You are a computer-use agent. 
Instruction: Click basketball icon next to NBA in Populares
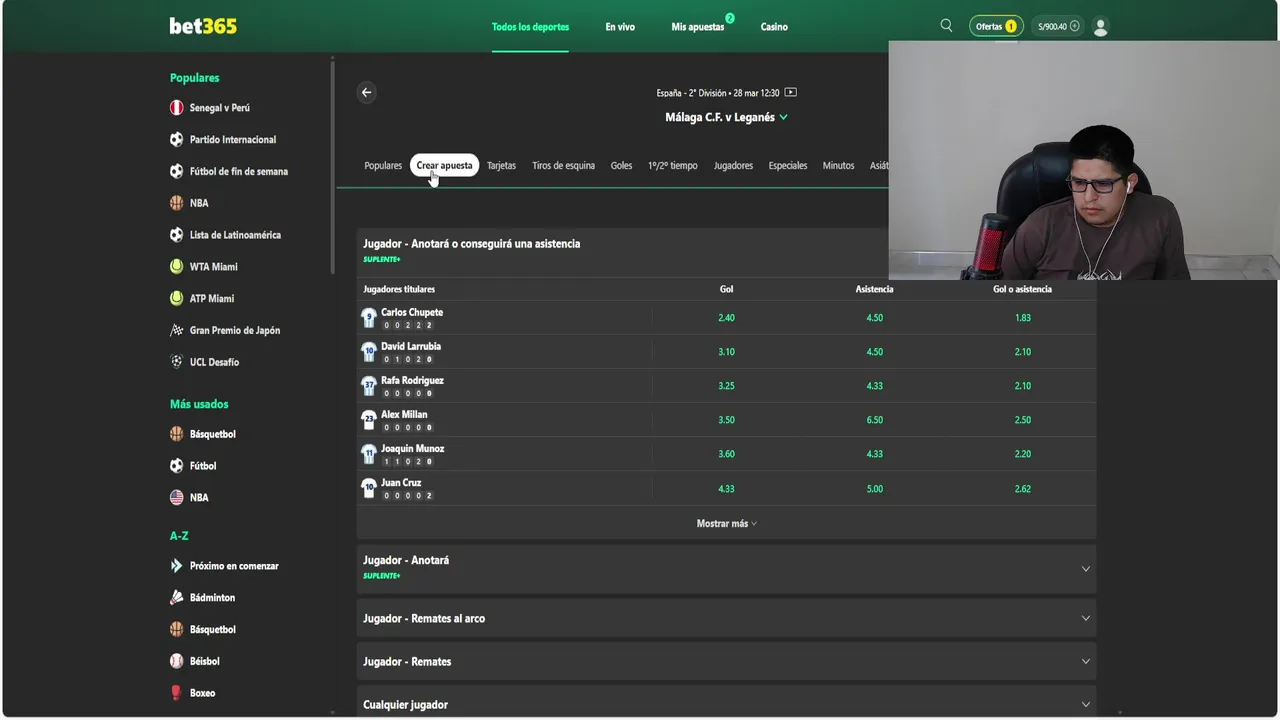[x=177, y=203]
